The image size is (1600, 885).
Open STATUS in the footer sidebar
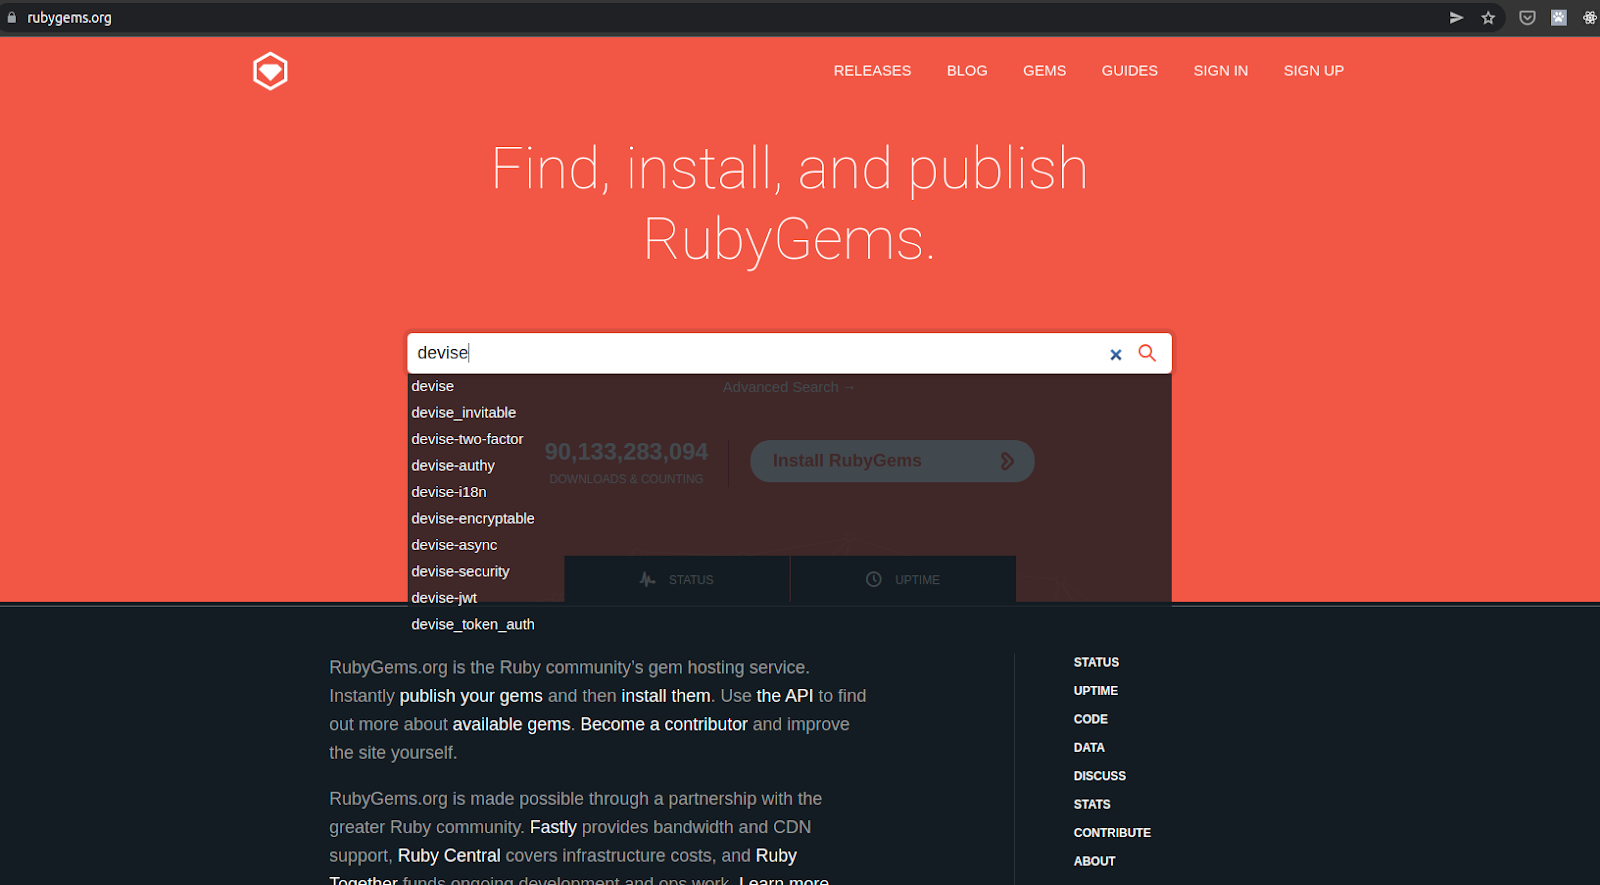(1096, 662)
